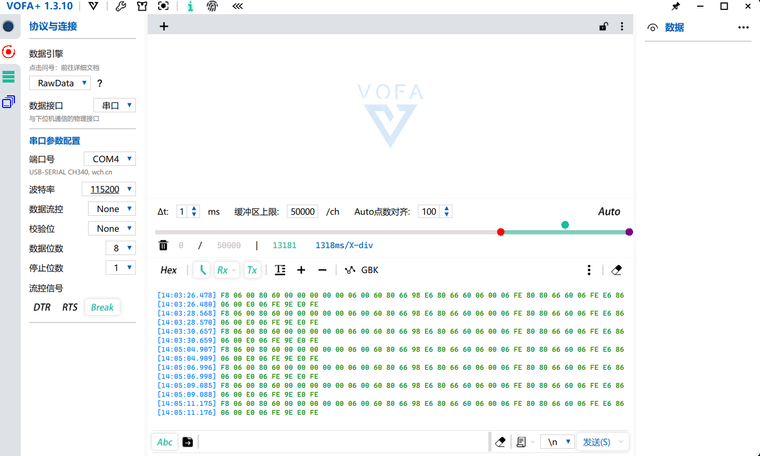Screen dimensions: 760x456
Task: Click the 数据 panel title
Action: click(x=674, y=27)
